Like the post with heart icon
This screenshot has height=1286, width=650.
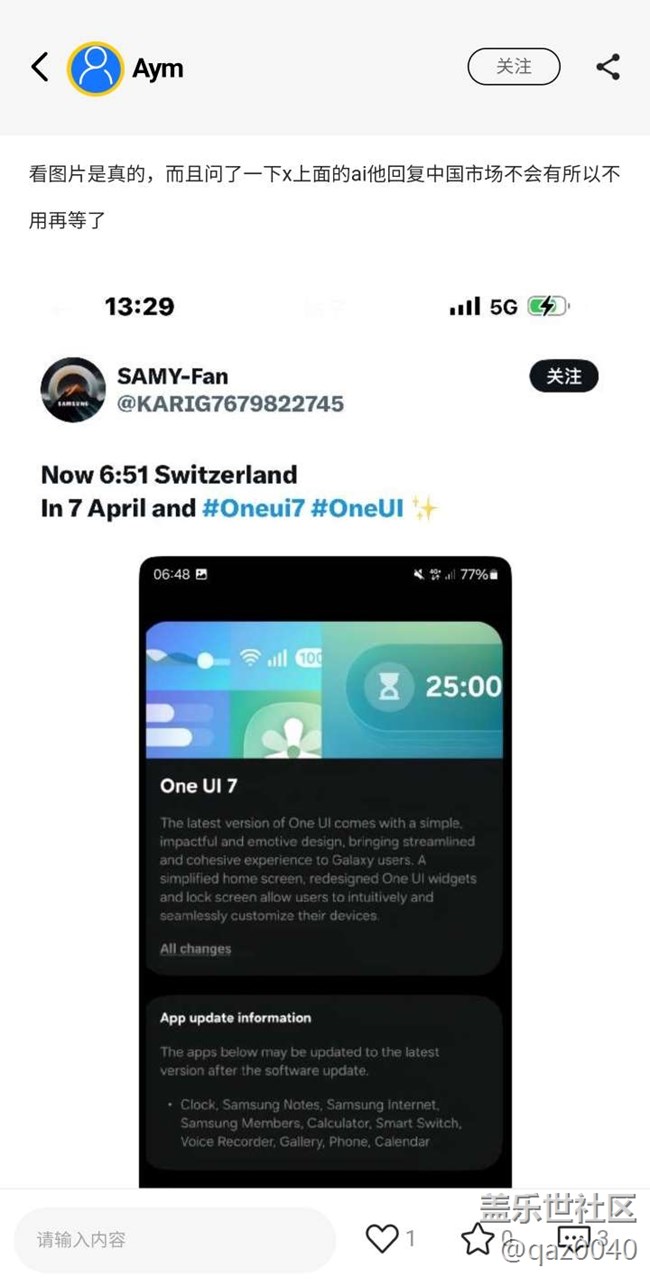tap(382, 1239)
